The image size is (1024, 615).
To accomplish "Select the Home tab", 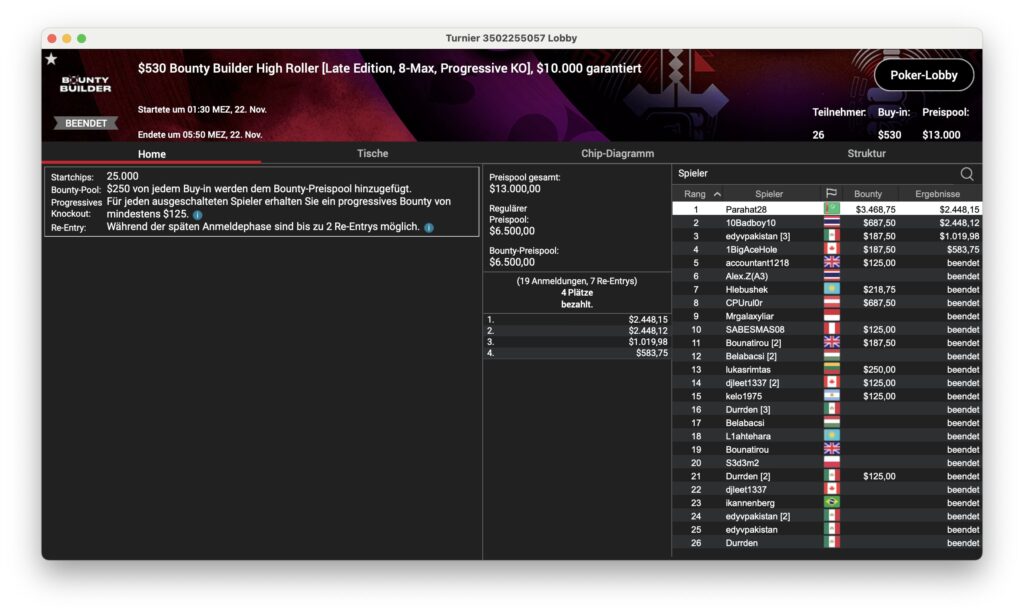I will [152, 154].
